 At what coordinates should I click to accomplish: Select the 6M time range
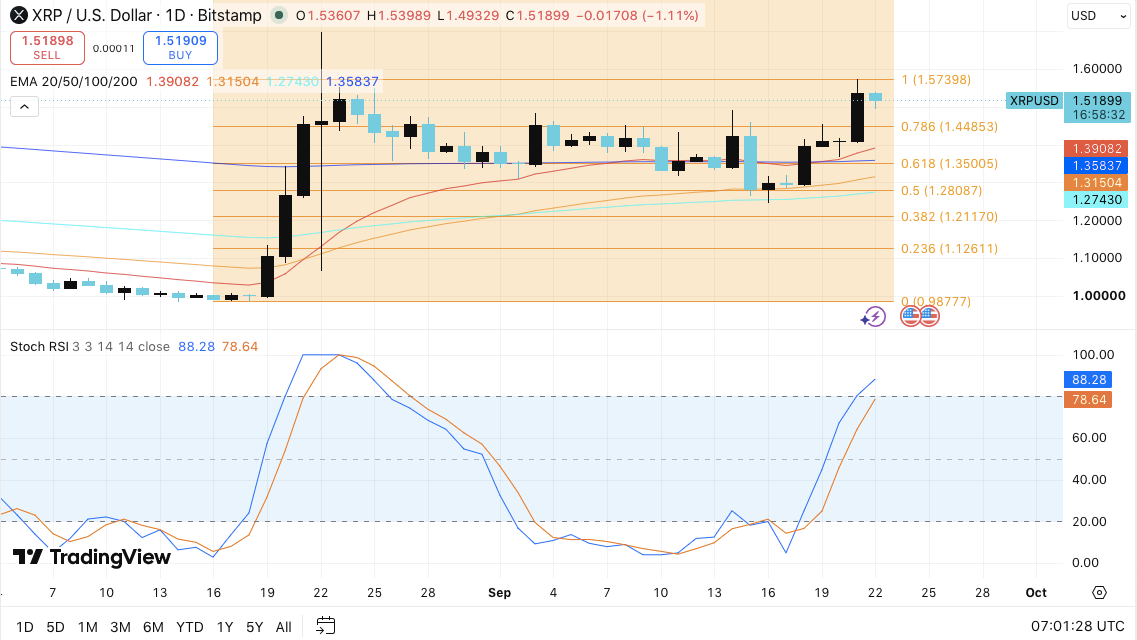click(153, 627)
